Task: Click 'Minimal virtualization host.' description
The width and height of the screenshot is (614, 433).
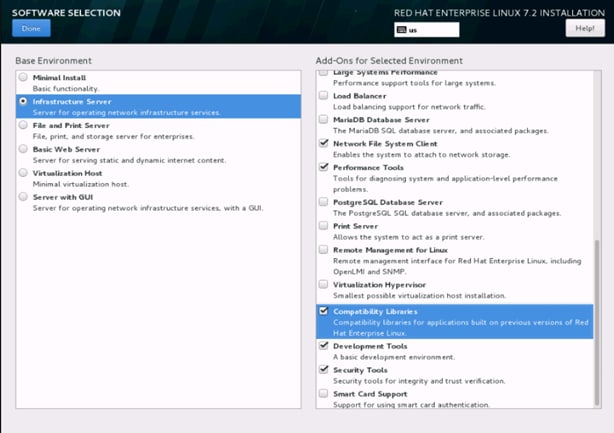Action: (81, 184)
